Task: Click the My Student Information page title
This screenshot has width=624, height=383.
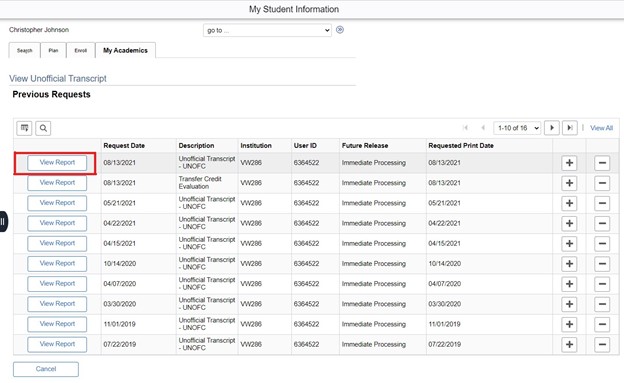Action: point(294,9)
